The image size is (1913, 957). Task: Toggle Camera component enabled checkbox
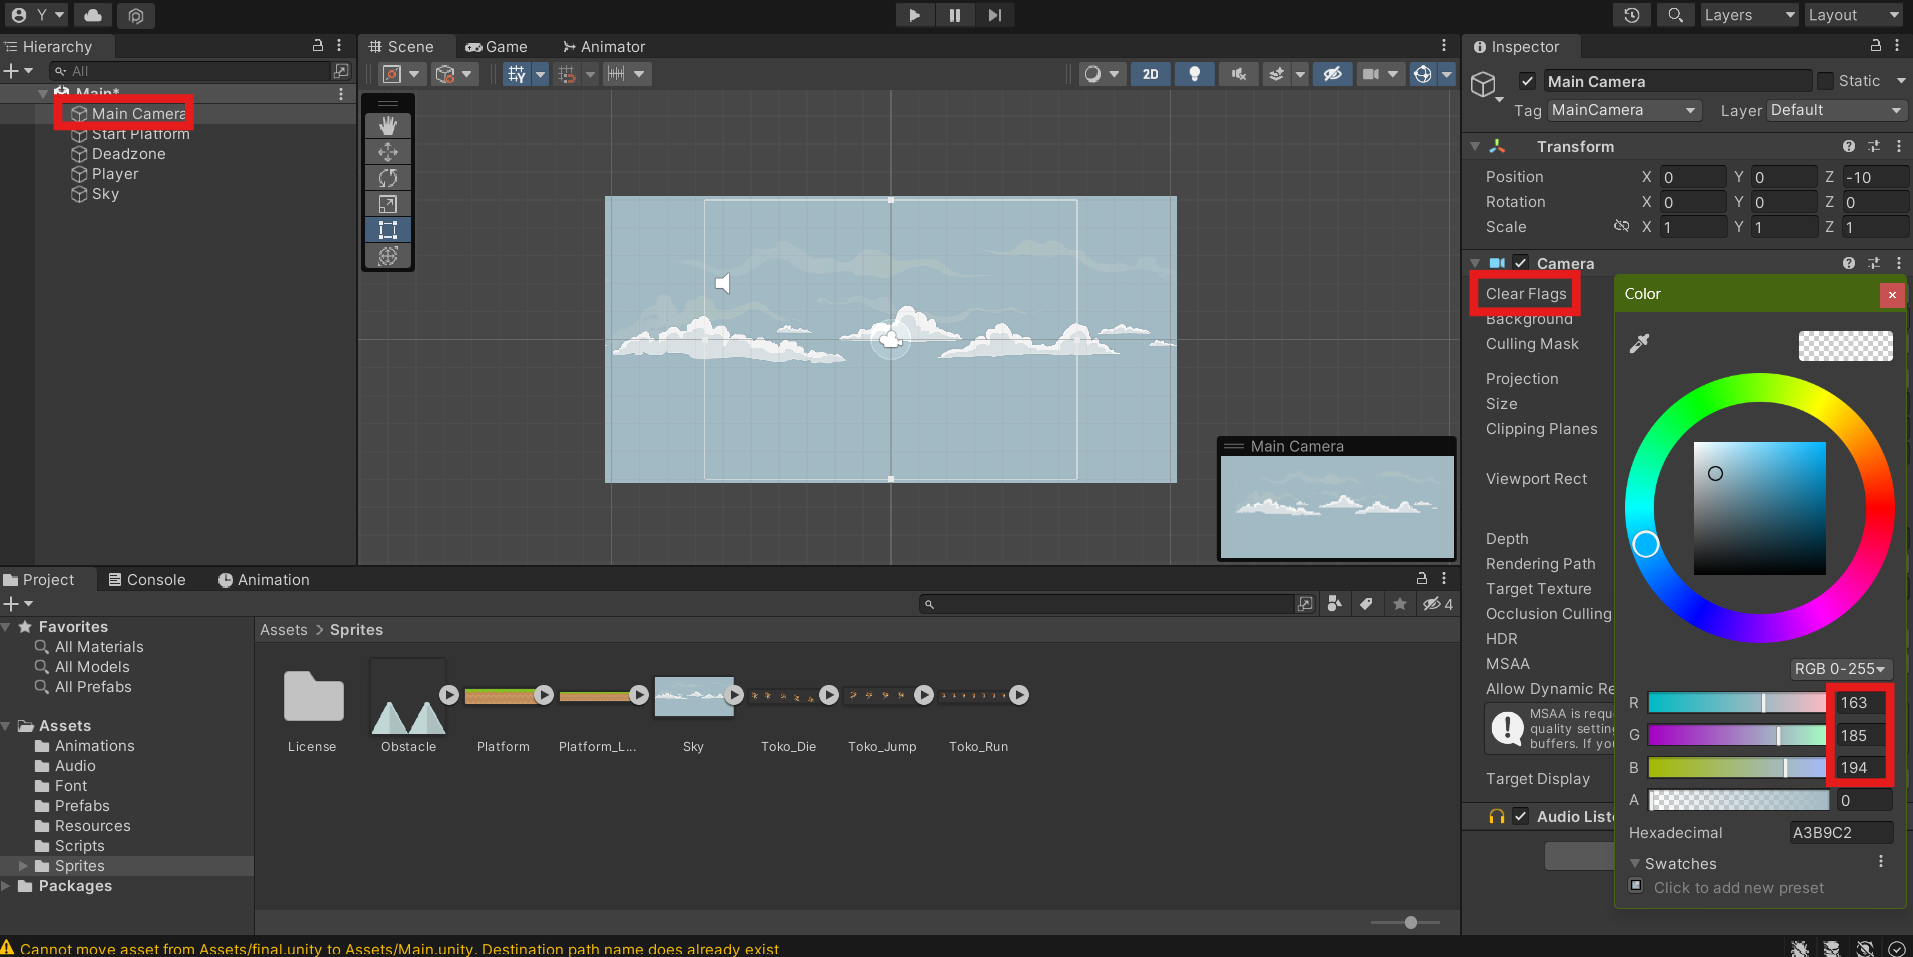coord(1521,263)
